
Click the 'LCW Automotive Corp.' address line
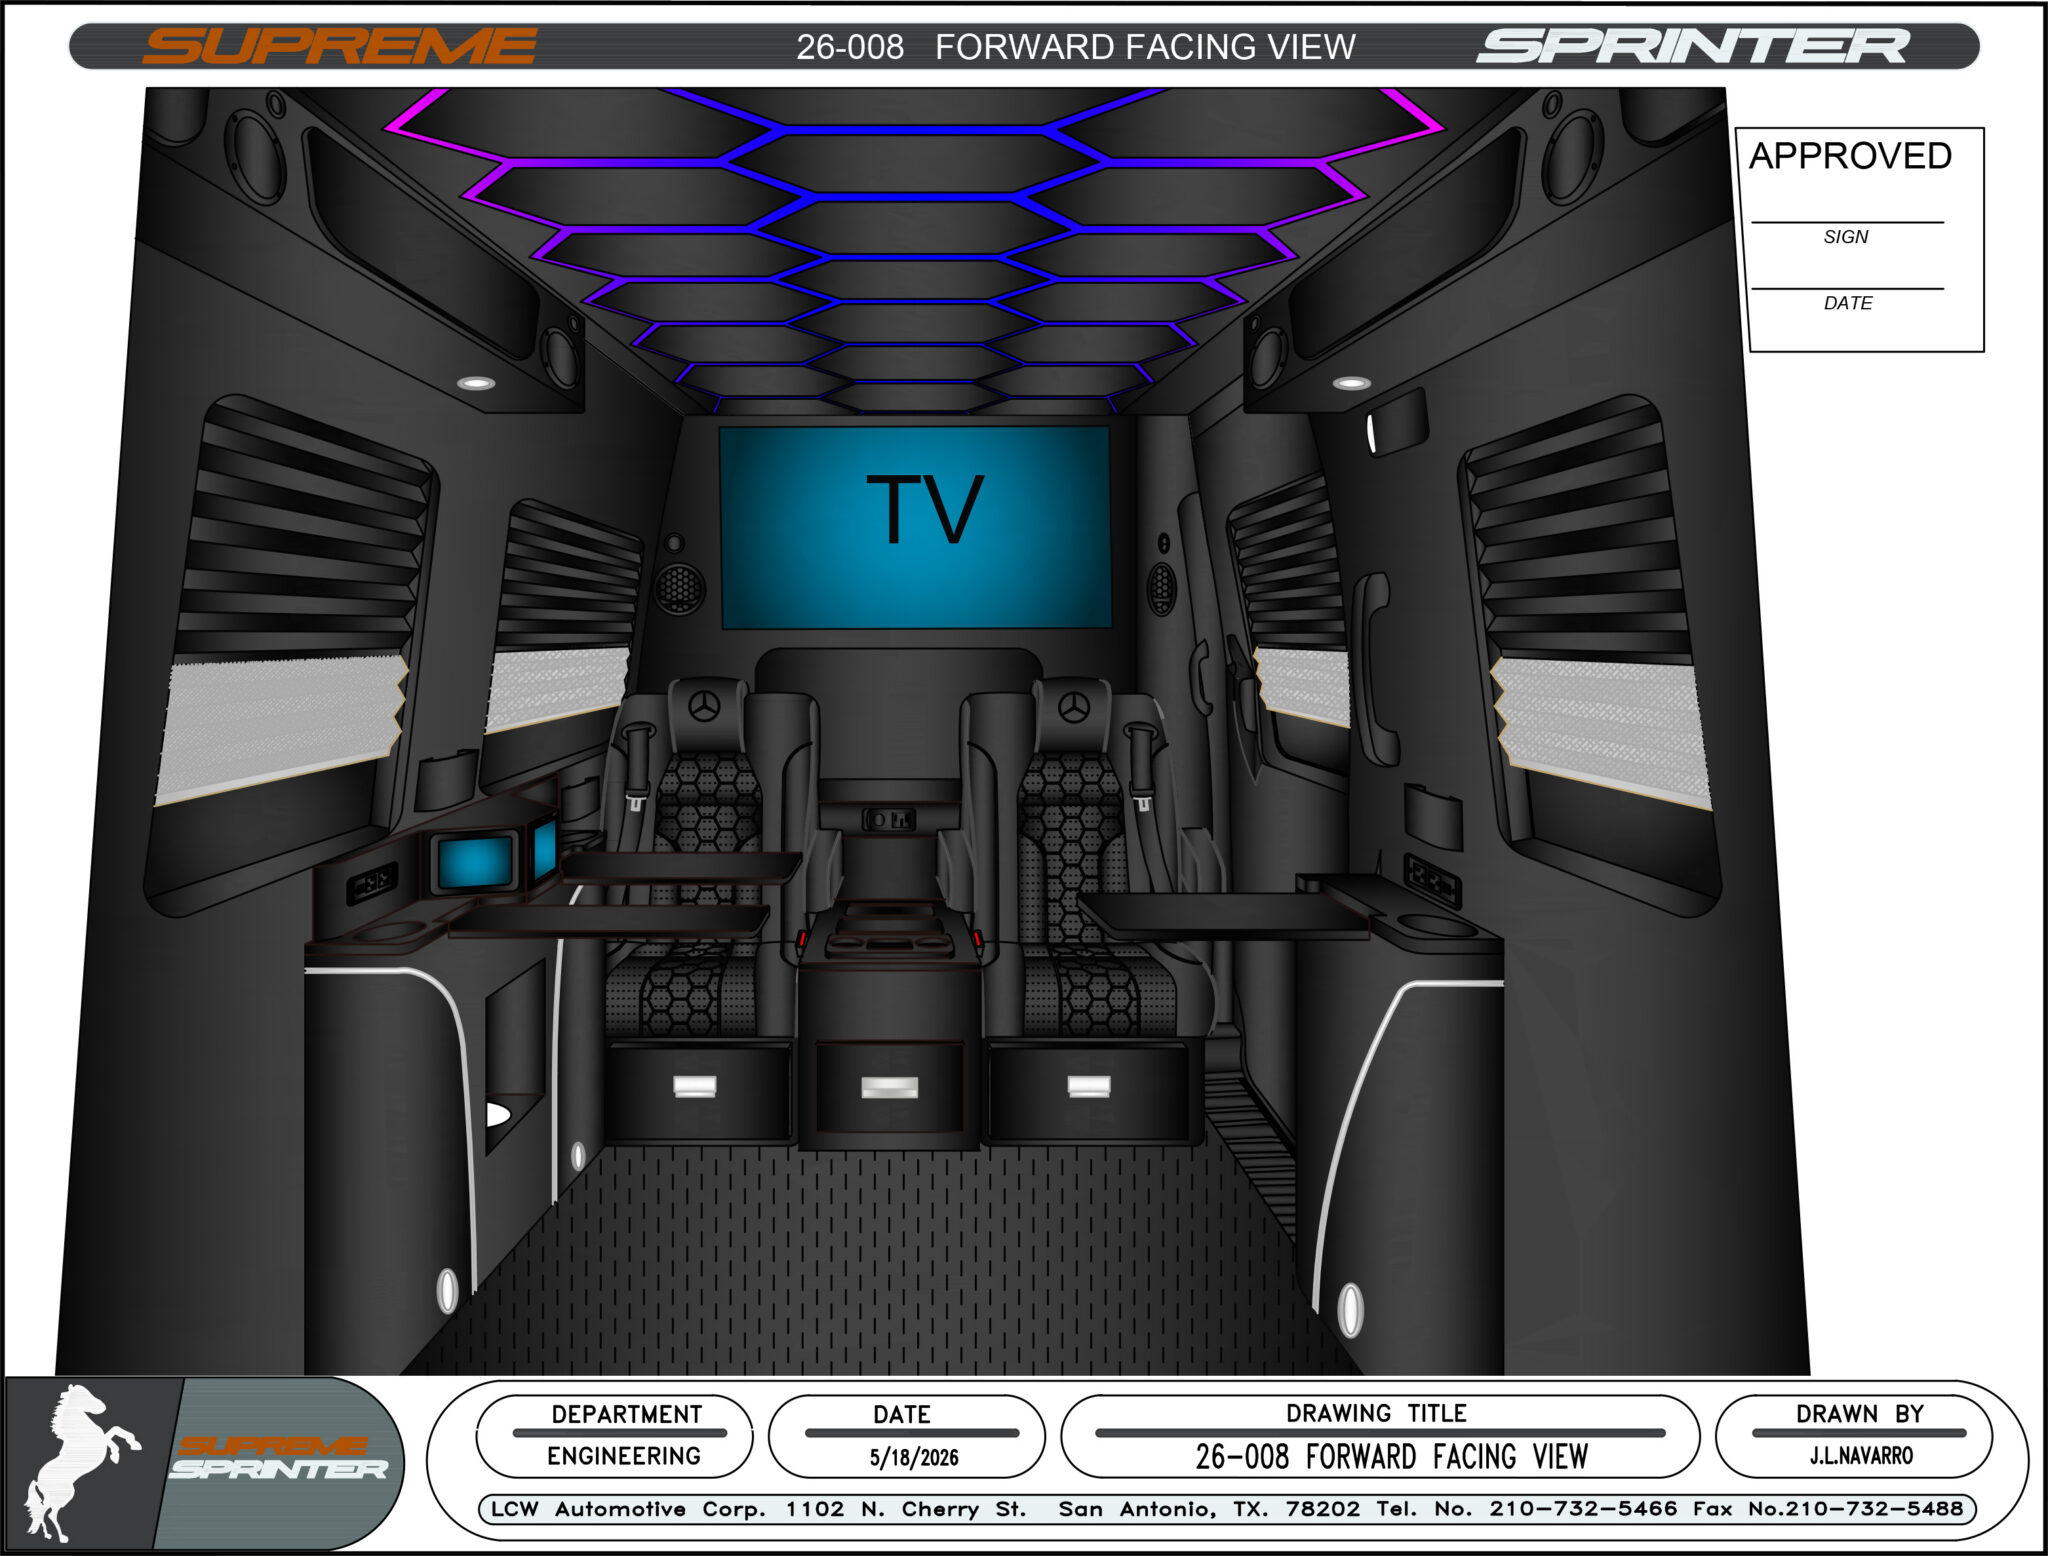1227,1509
